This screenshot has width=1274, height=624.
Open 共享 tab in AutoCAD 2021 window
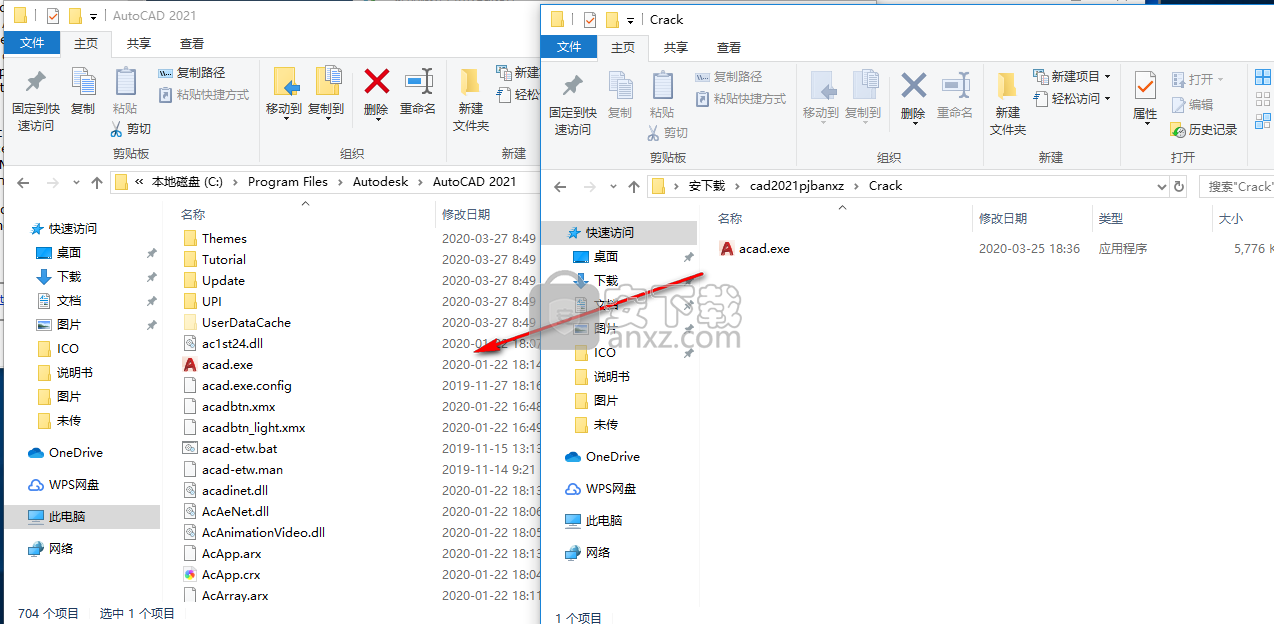click(x=139, y=43)
